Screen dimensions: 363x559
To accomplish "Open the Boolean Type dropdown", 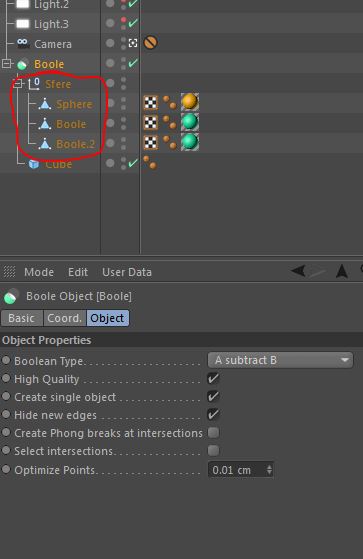I will pyautogui.click(x=280, y=360).
